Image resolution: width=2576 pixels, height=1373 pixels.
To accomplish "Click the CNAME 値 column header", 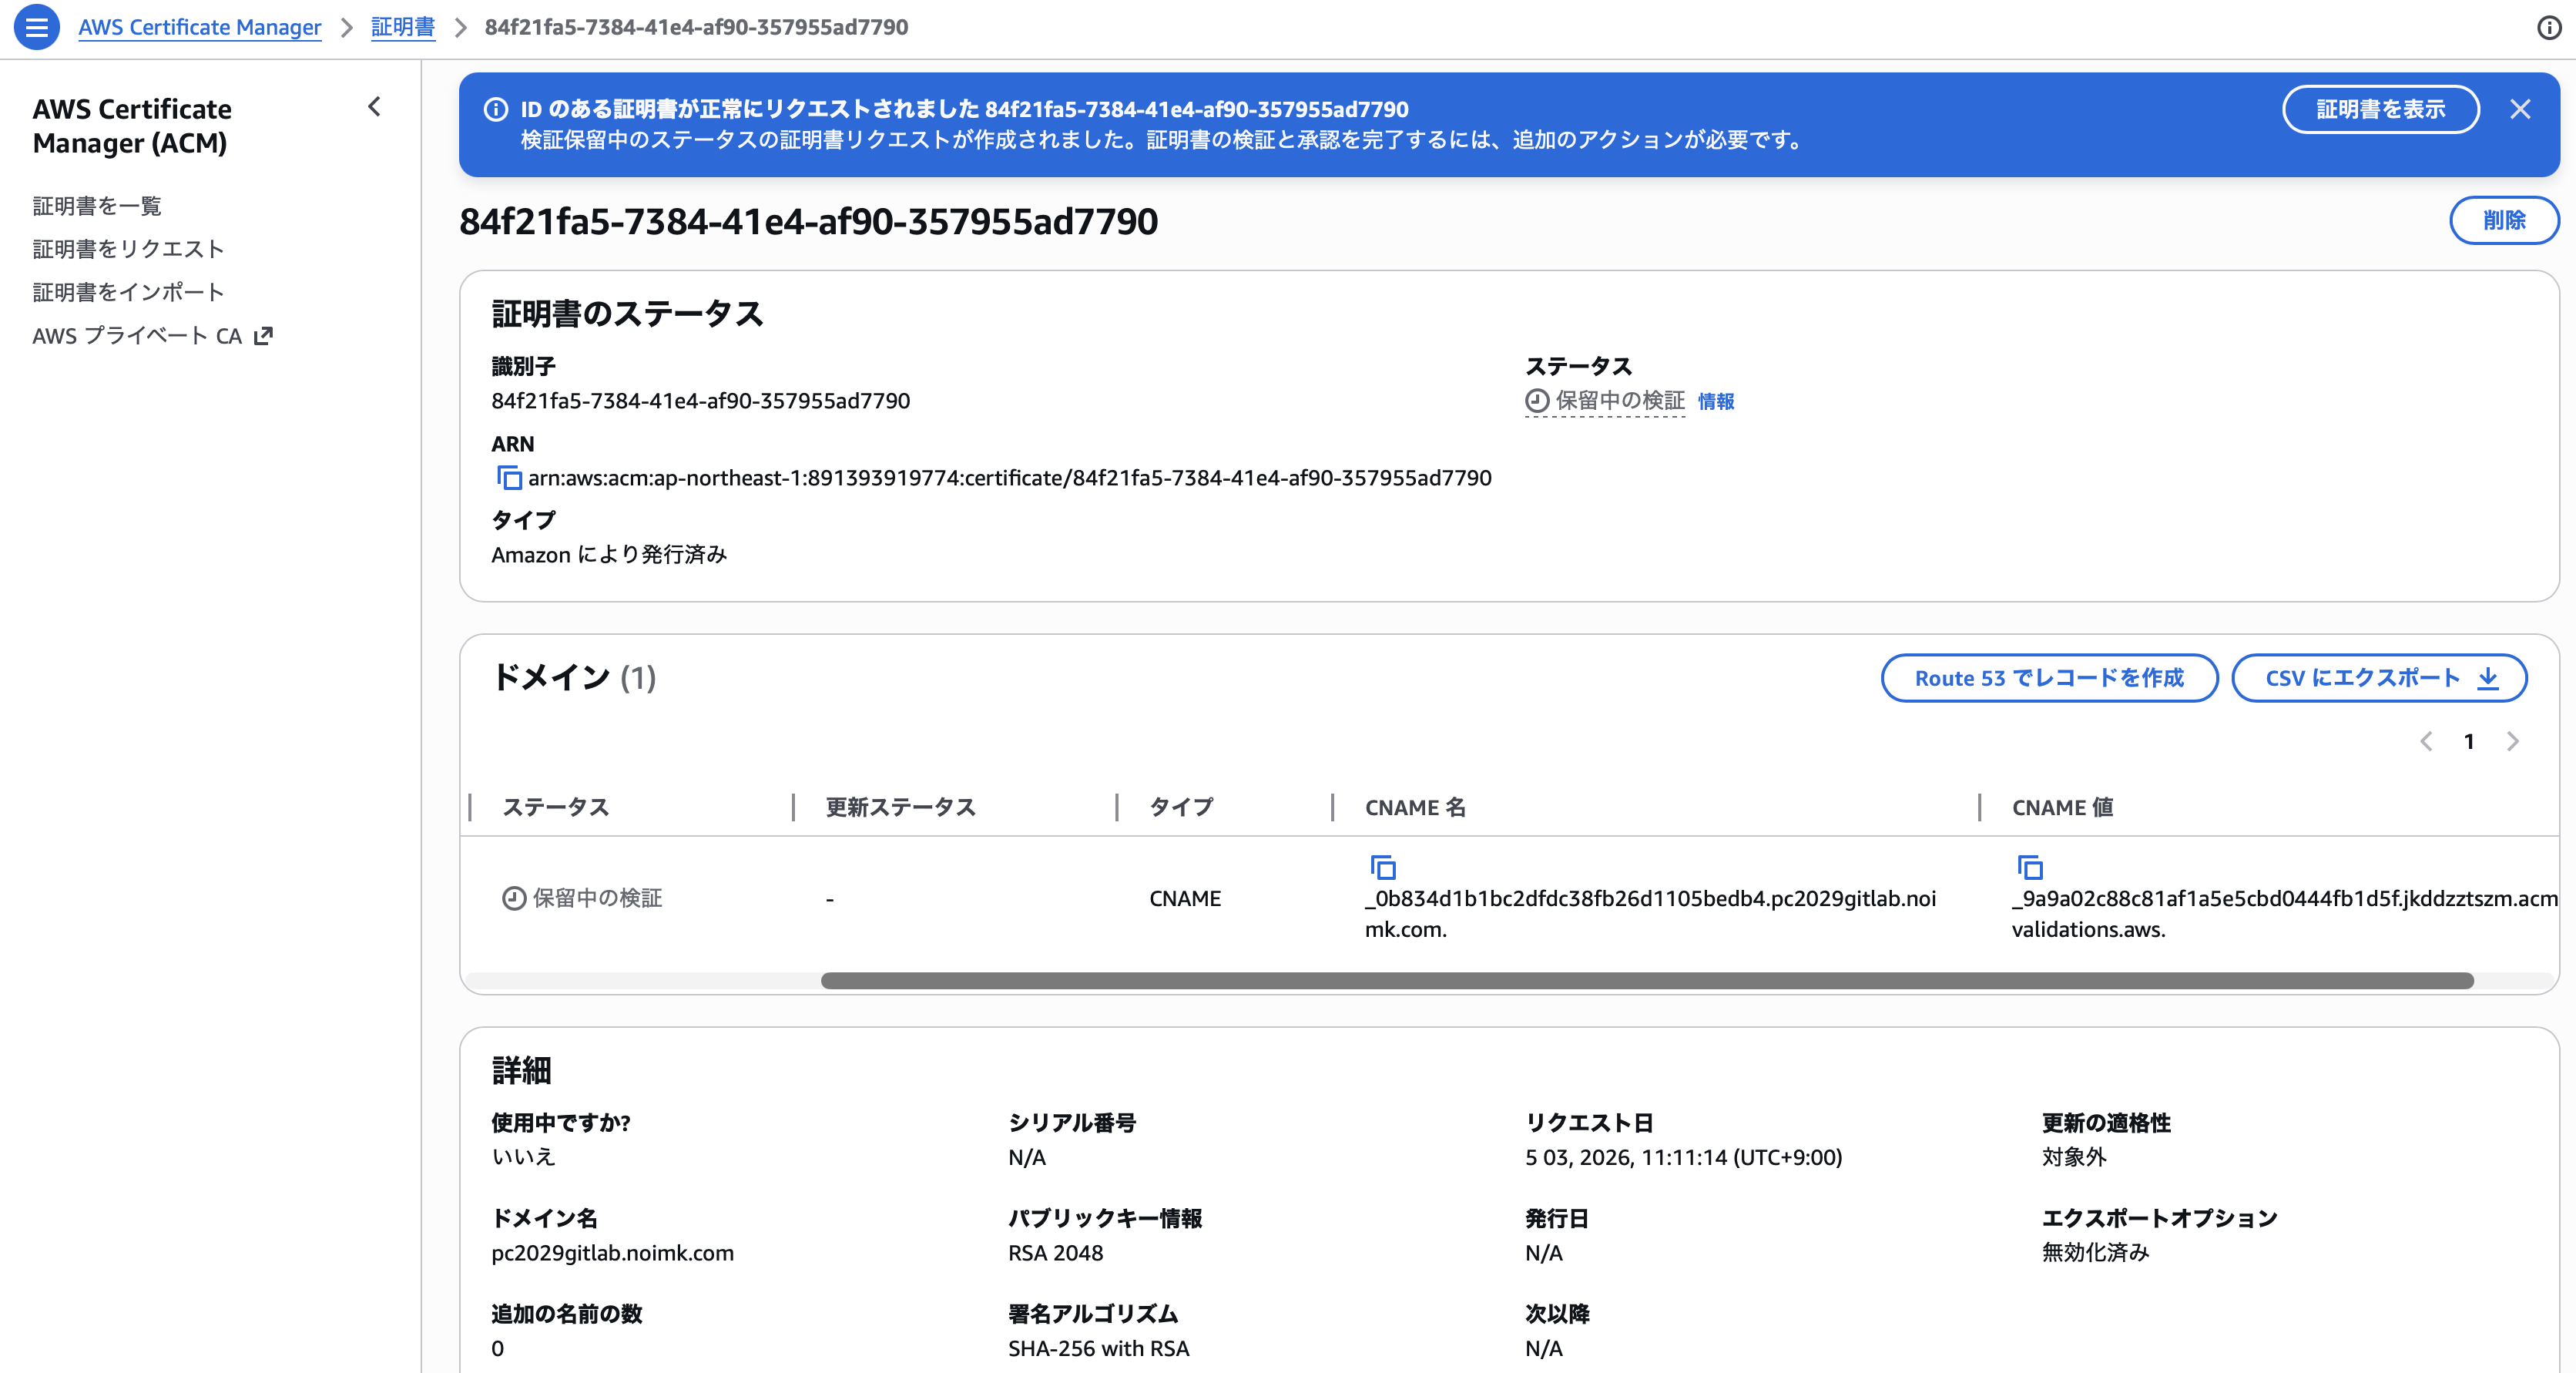I will (x=2062, y=807).
